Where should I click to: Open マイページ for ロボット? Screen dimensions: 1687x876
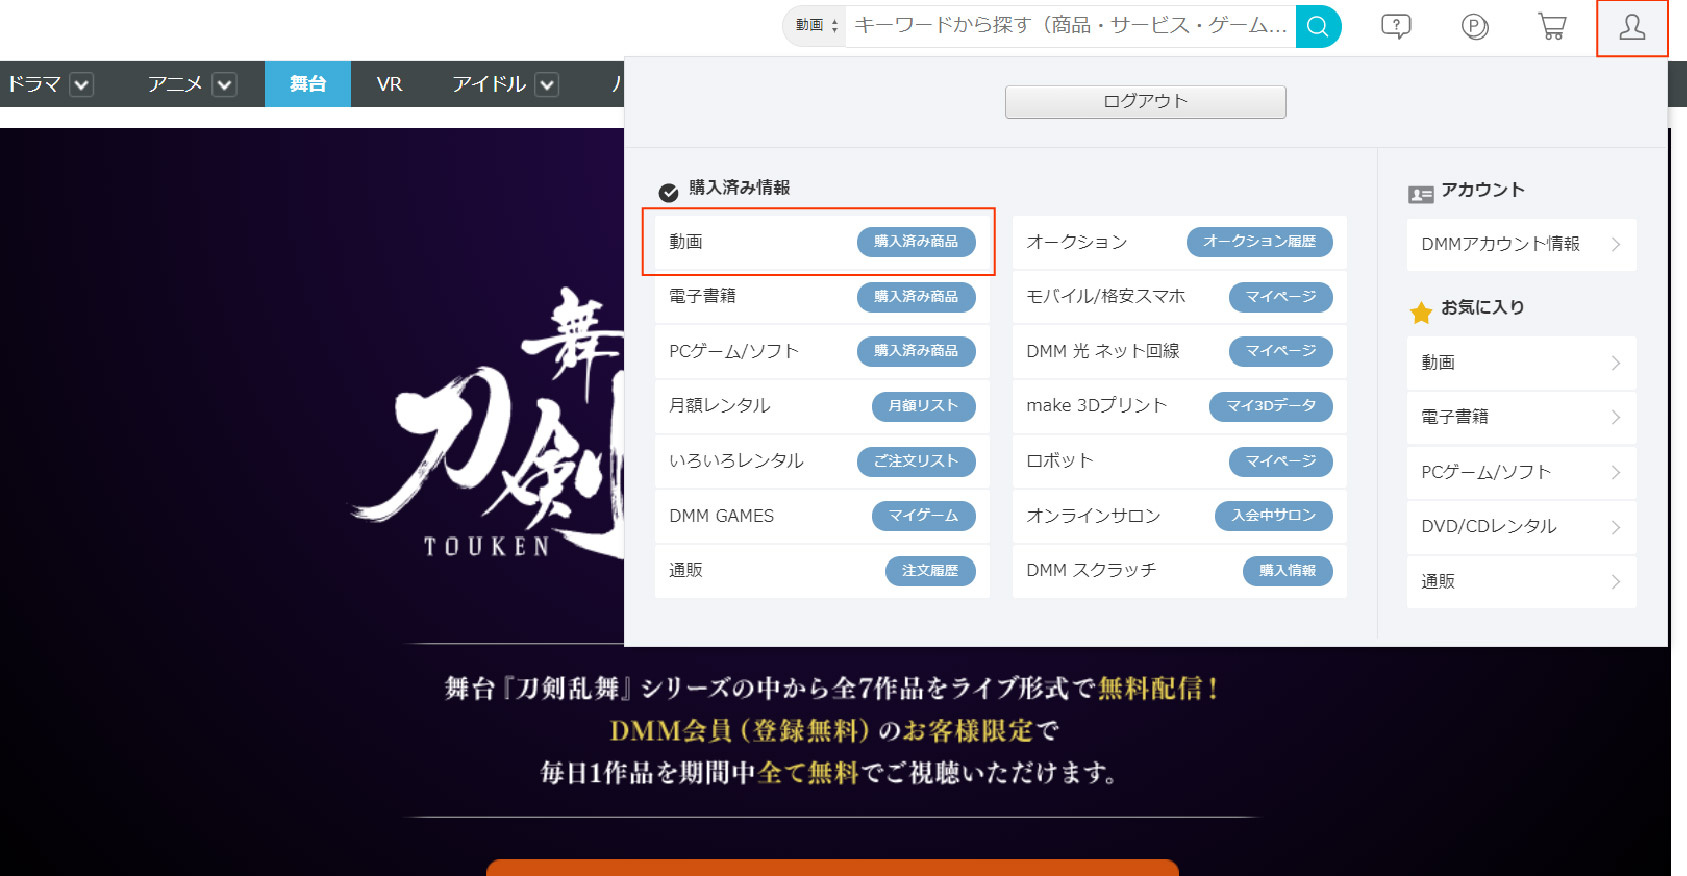pyautogui.click(x=1281, y=461)
